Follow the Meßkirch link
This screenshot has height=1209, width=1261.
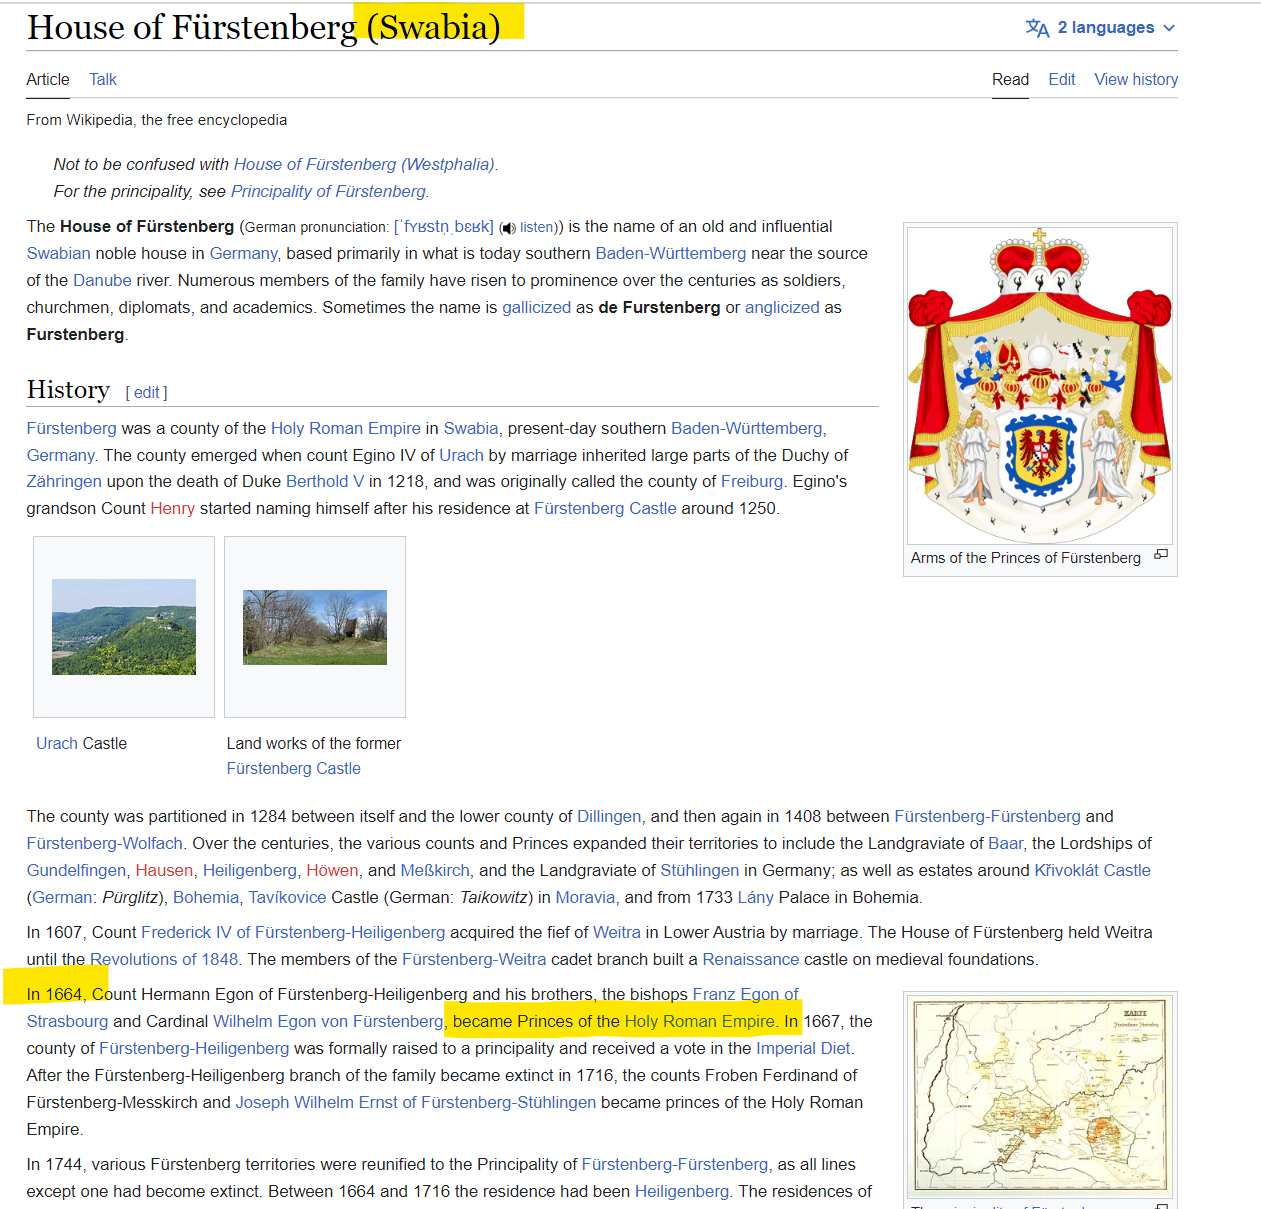435,870
